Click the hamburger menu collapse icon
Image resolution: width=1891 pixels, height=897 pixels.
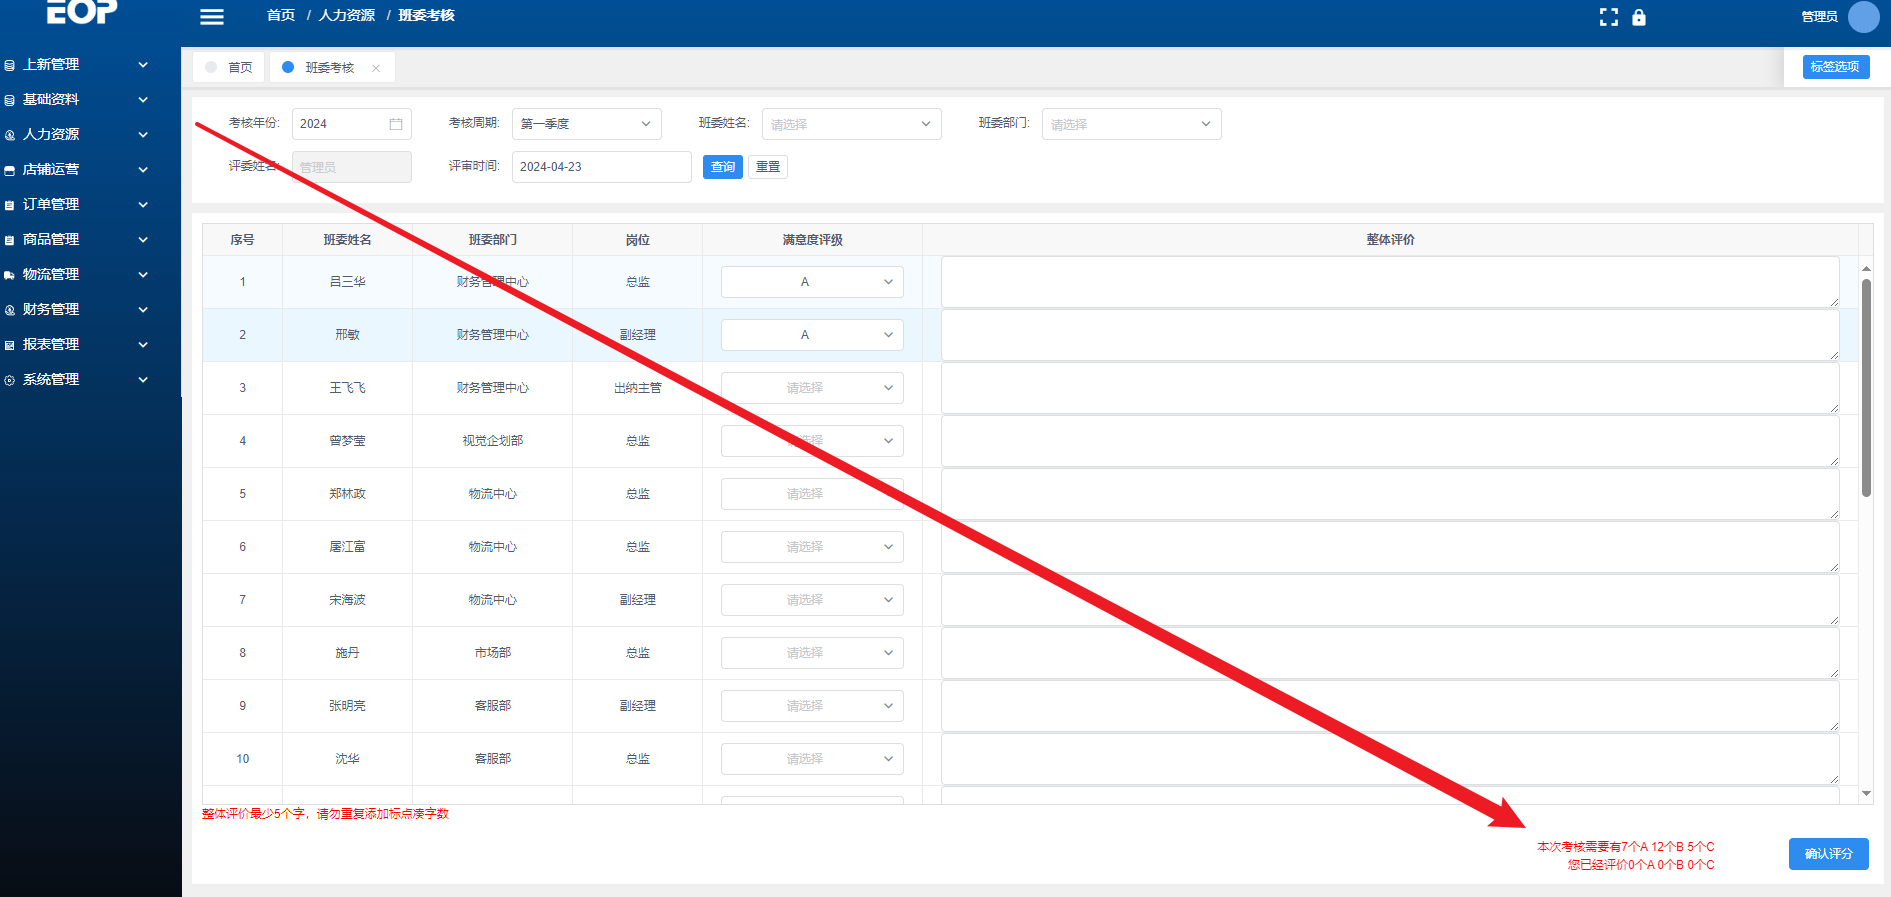coord(212,17)
